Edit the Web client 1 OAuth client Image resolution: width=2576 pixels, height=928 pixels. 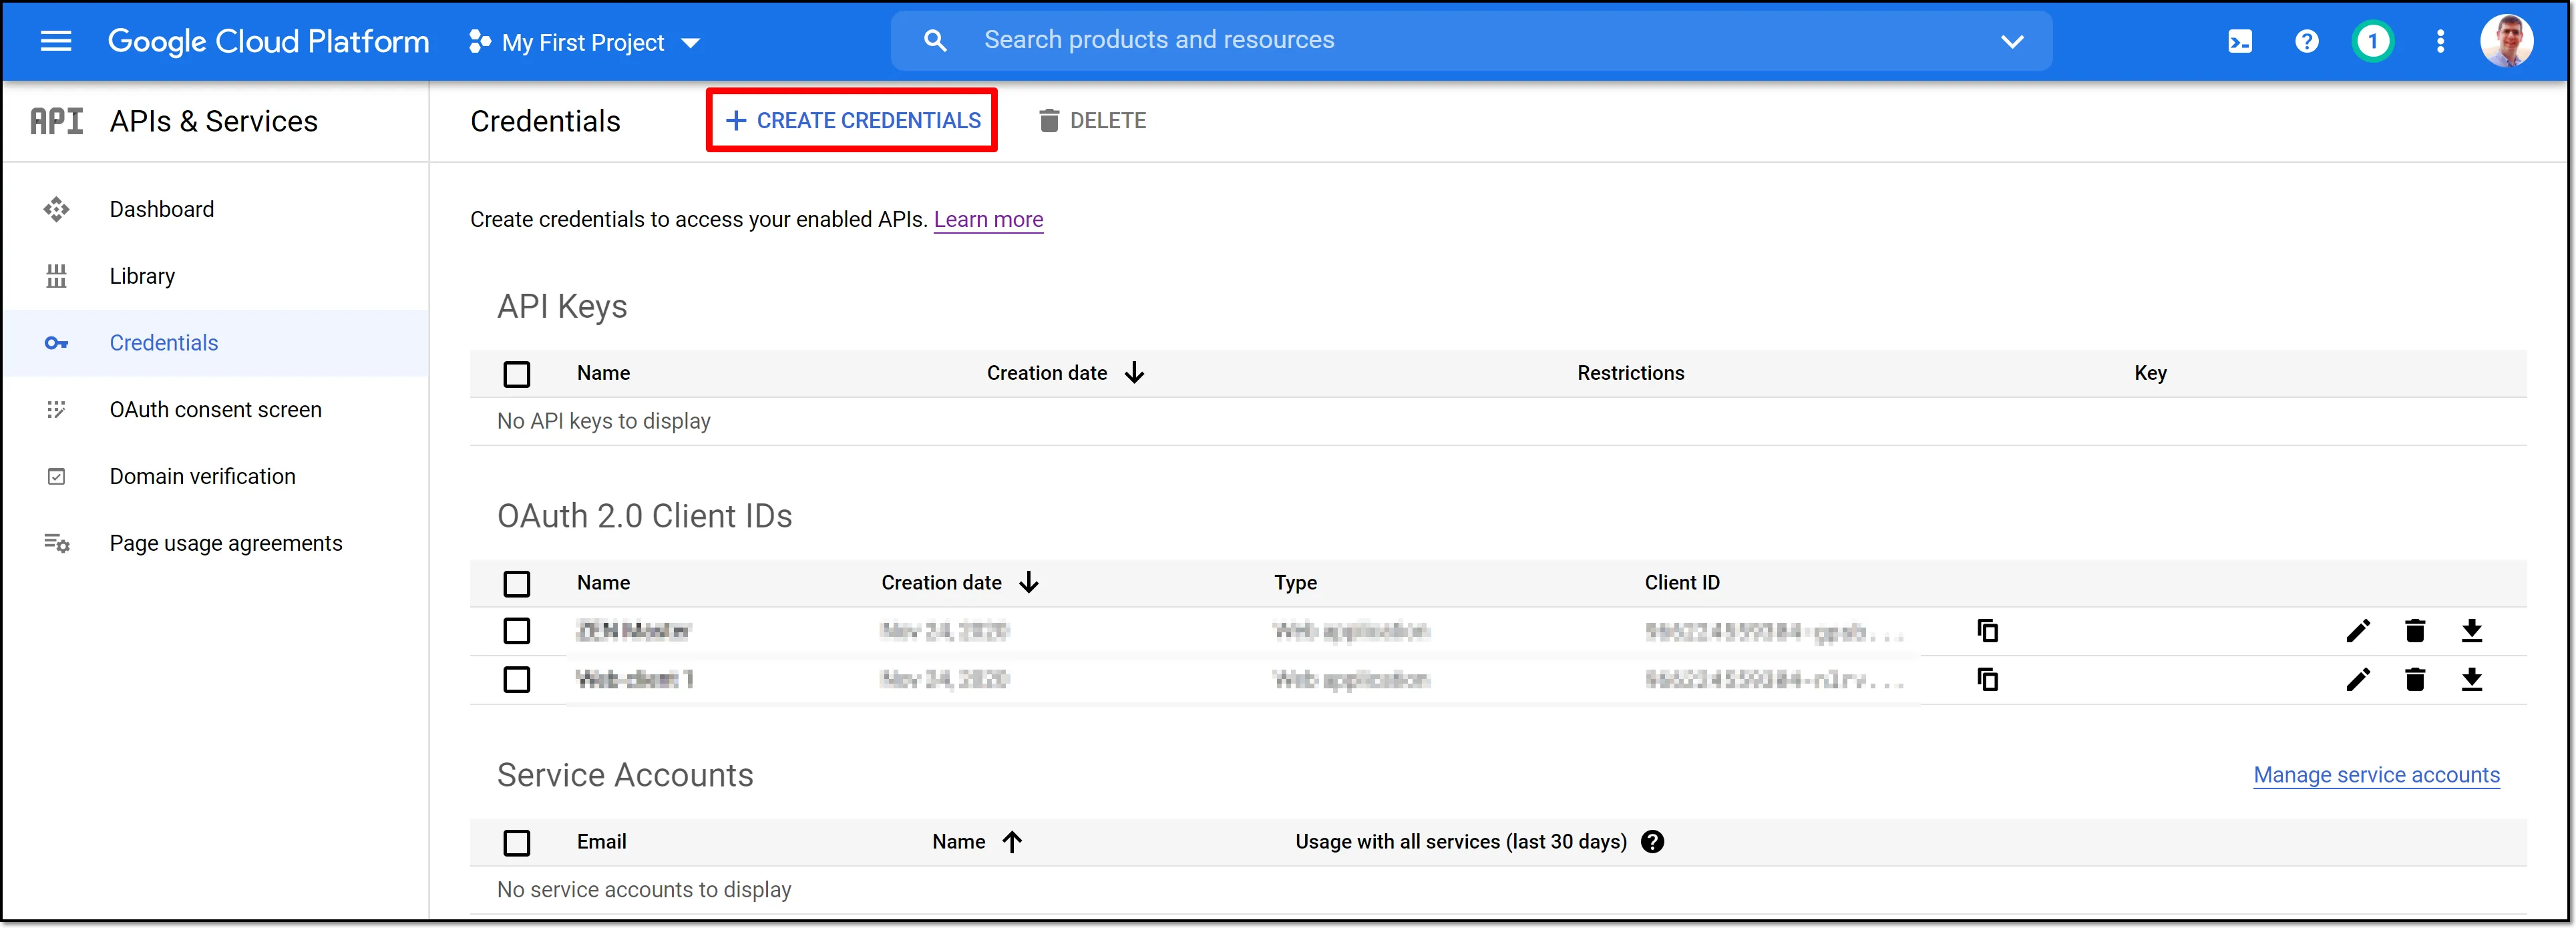click(2358, 680)
